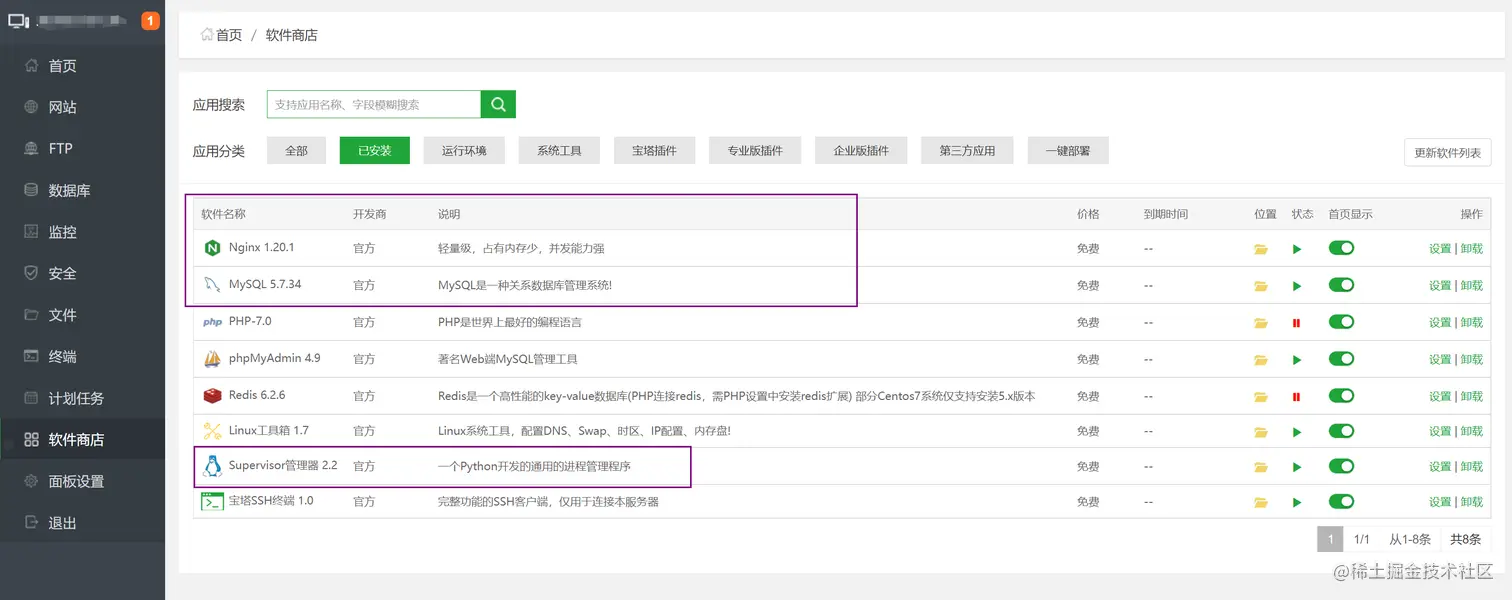Screen dimensions: 1512x600
Task: Click the Redis stopped status pause icon
Action: (x=1297, y=397)
